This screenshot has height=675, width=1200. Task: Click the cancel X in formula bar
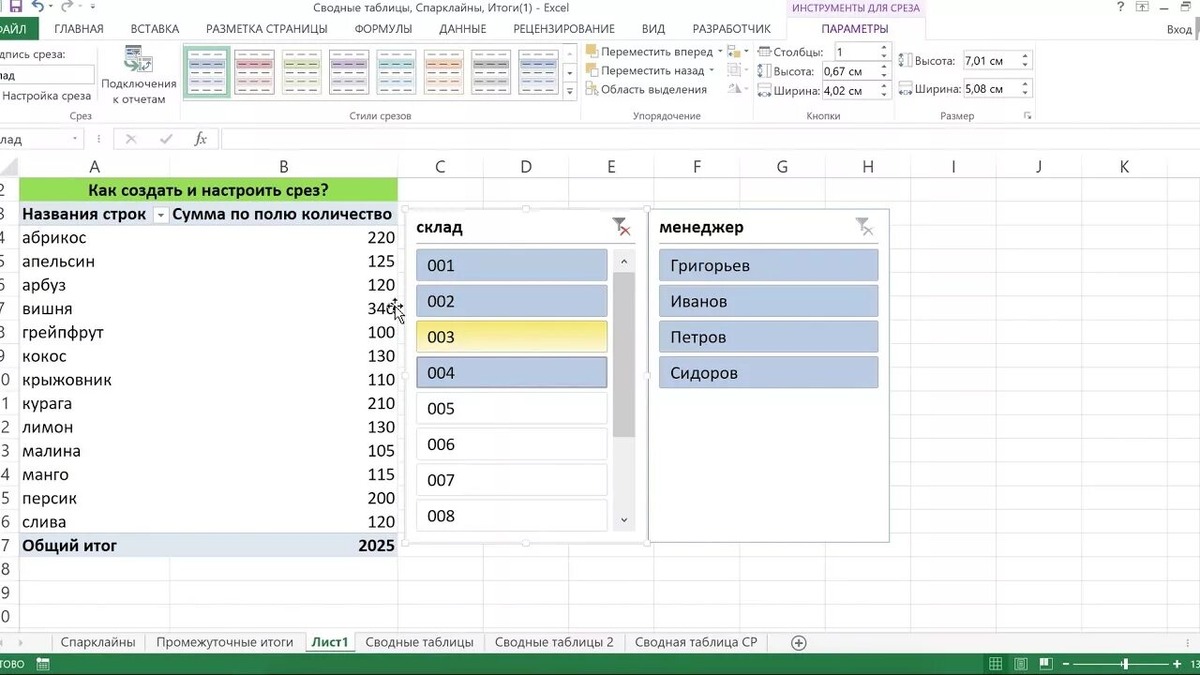point(131,139)
